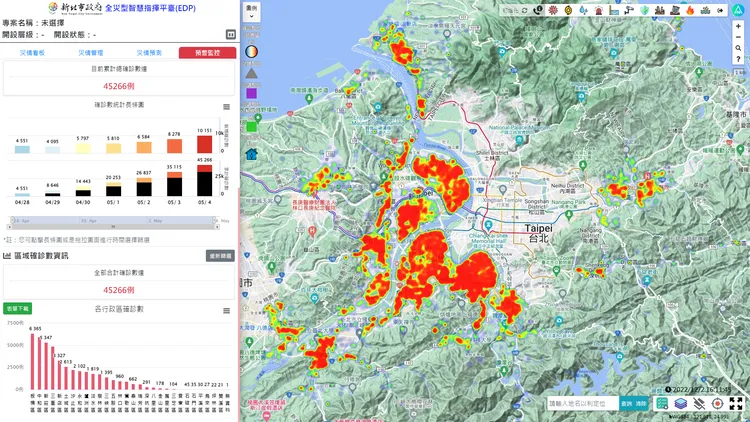This screenshot has height=422, width=750.
Task: Click the red alarm siren icon
Action: point(598,10)
